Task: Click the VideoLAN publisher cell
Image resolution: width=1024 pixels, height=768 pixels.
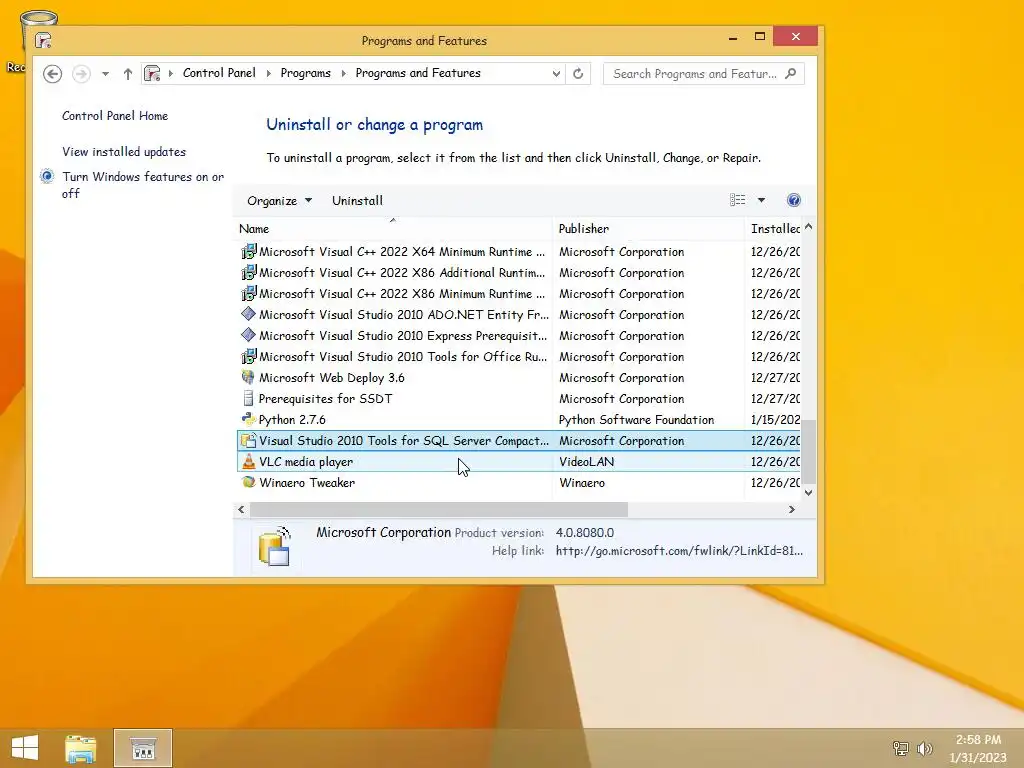Action: click(586, 462)
